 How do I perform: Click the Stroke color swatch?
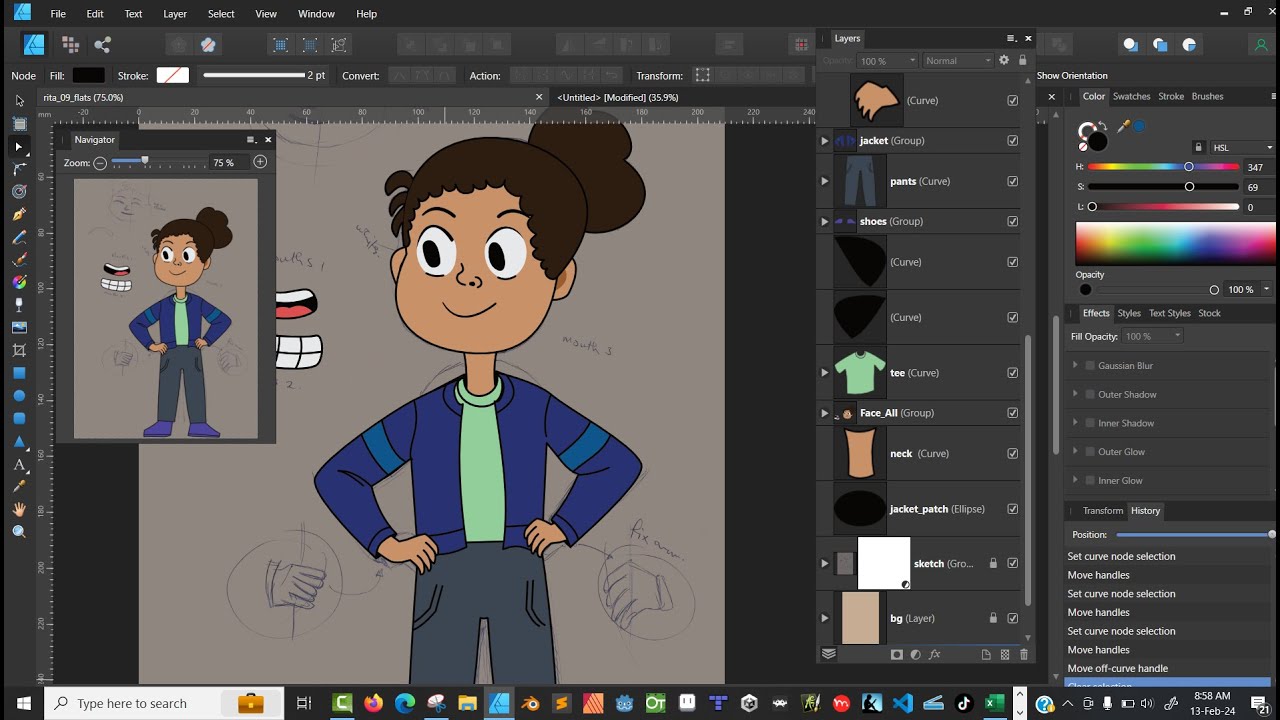(172, 75)
